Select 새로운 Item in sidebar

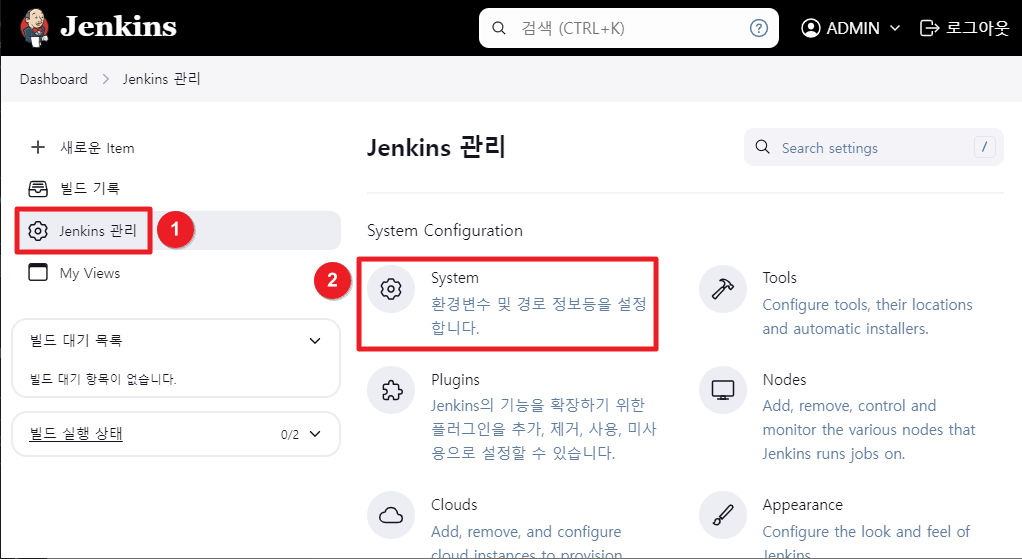point(97,148)
